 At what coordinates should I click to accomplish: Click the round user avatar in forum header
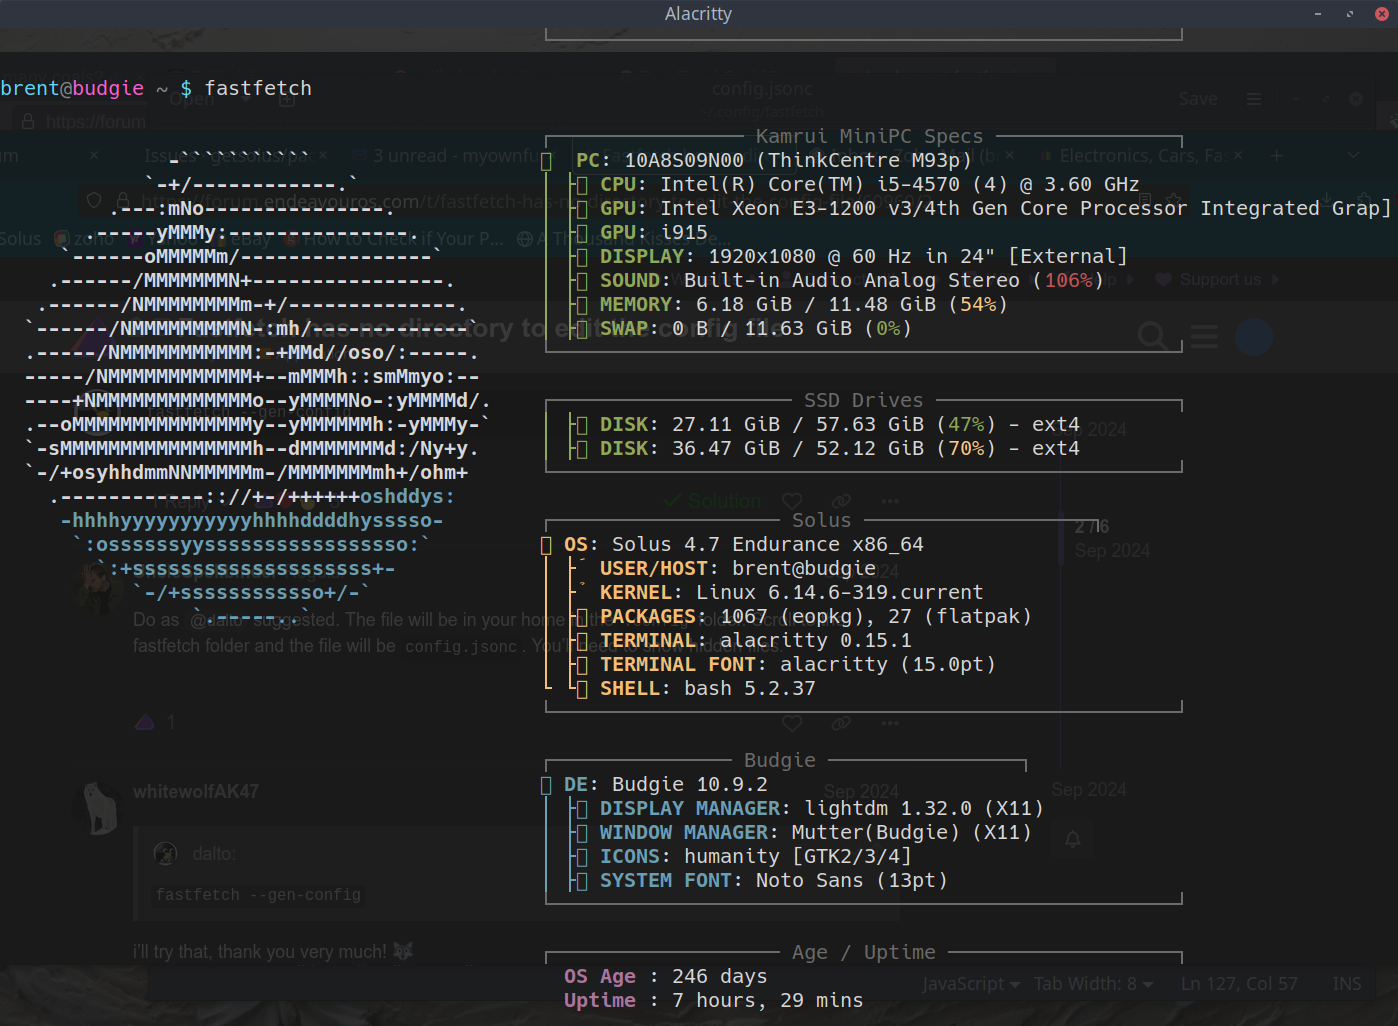1253,337
